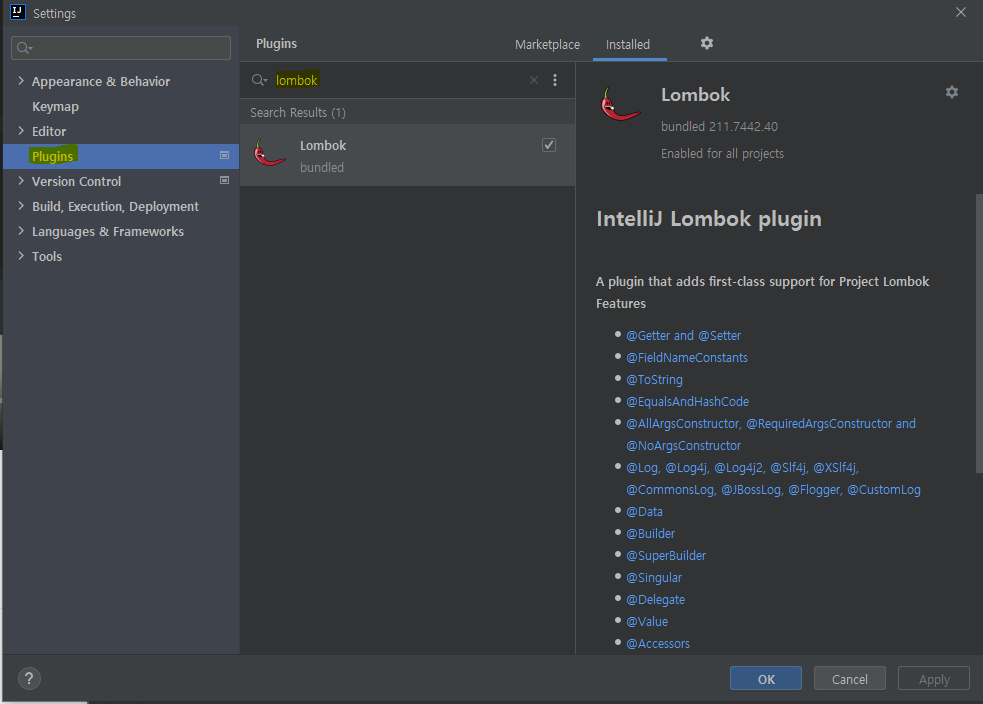Open the @Data link
Image resolution: width=983 pixels, height=704 pixels.
point(644,512)
